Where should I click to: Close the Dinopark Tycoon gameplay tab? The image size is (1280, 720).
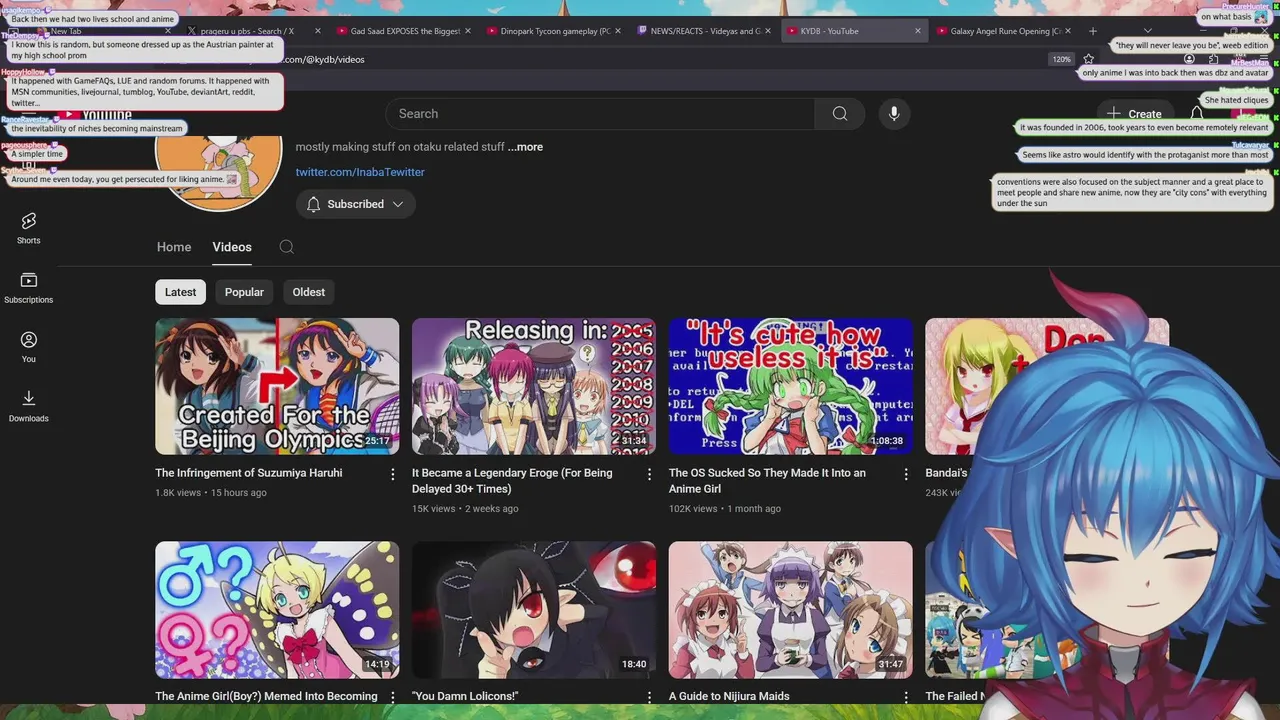[x=617, y=31]
